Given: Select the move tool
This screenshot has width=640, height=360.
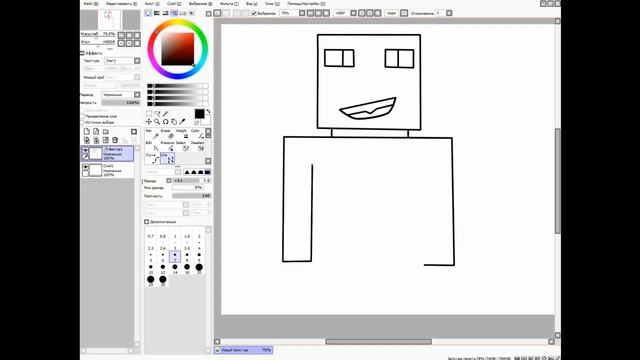Looking at the screenshot, I should [149, 122].
